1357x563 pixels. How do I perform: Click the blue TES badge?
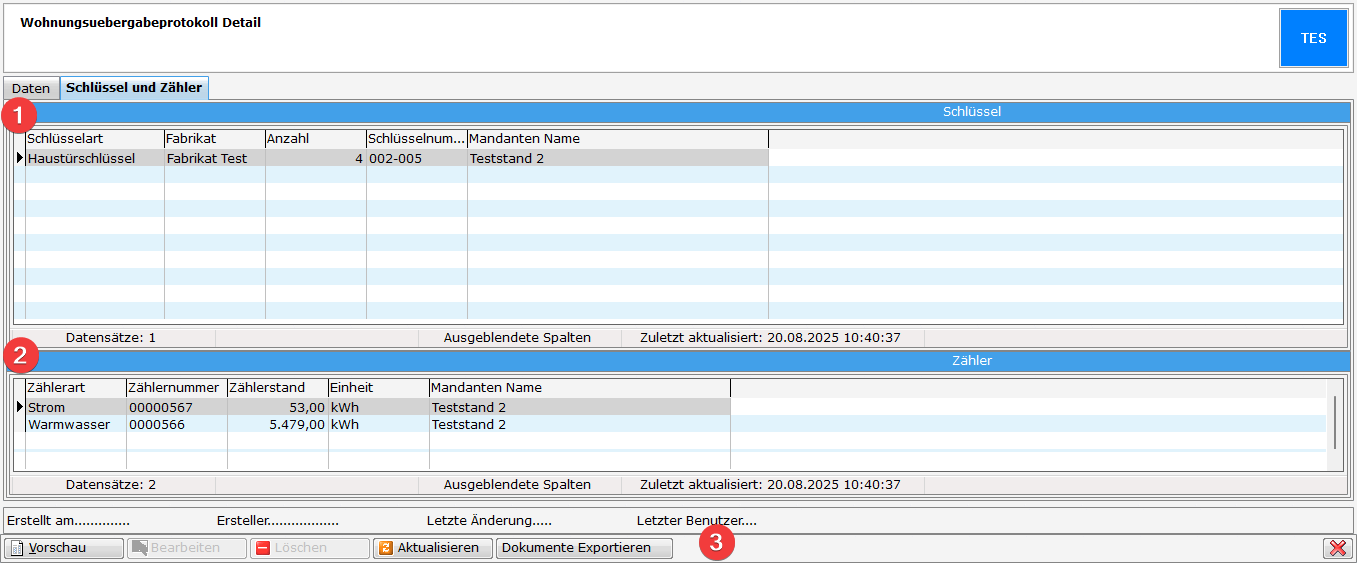coord(1313,38)
